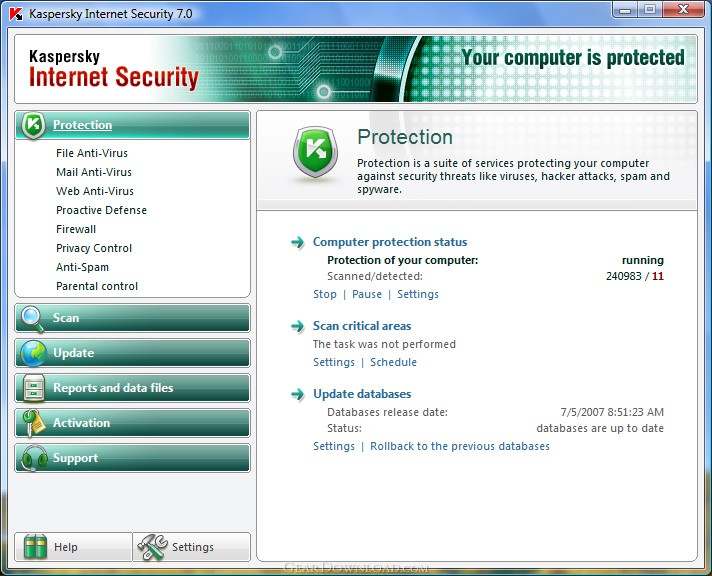Click the globe Update icon

[34, 353]
